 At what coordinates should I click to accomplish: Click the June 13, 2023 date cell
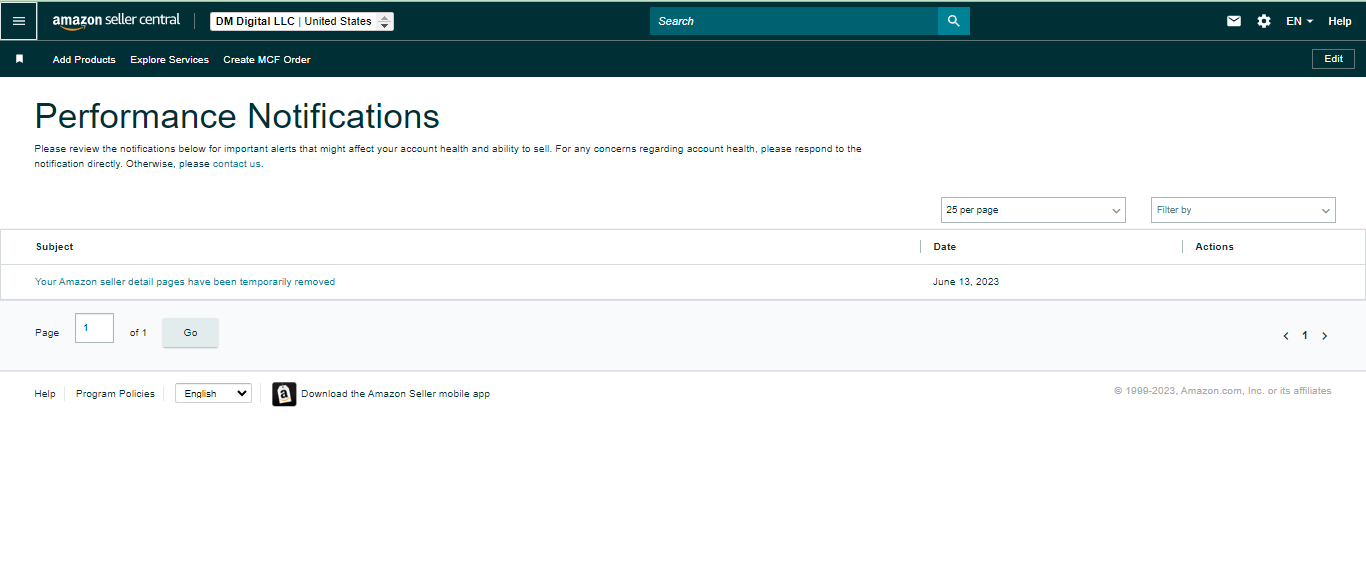point(966,282)
